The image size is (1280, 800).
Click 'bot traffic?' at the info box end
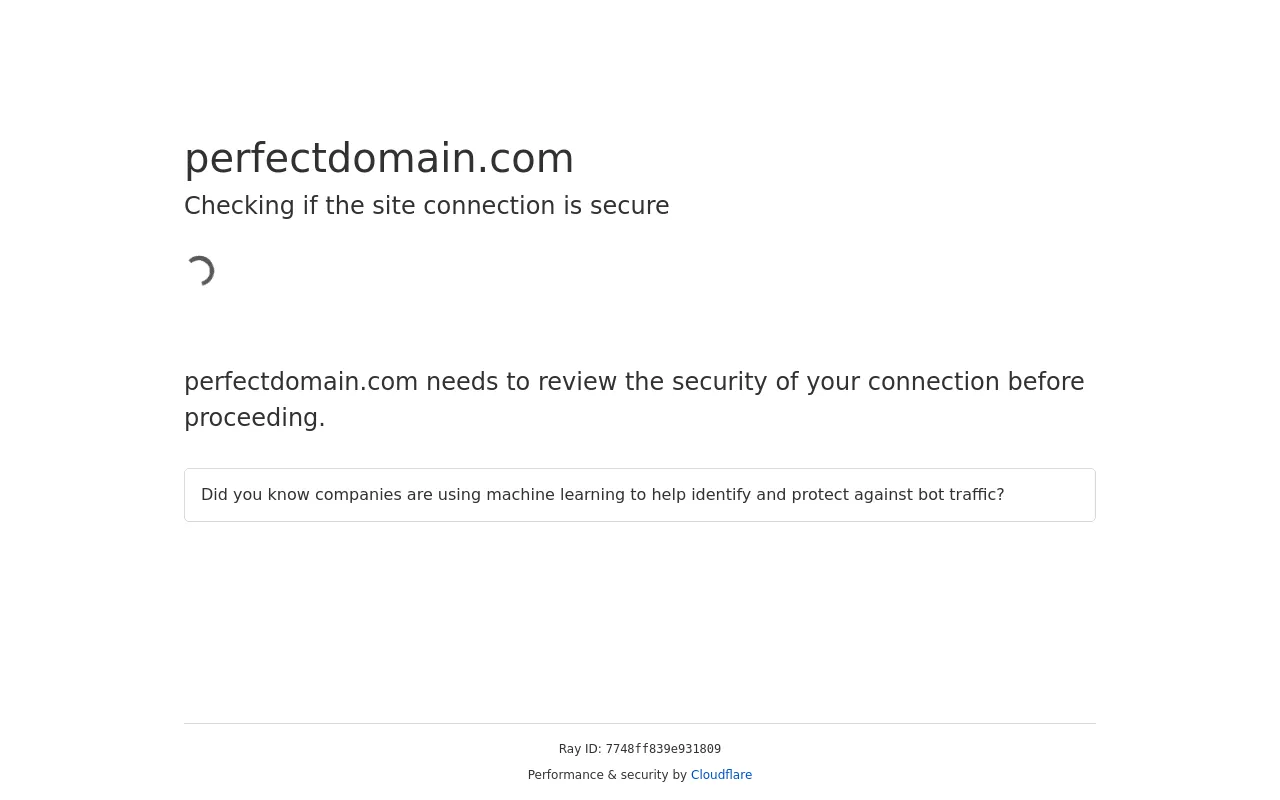click(x=961, y=495)
